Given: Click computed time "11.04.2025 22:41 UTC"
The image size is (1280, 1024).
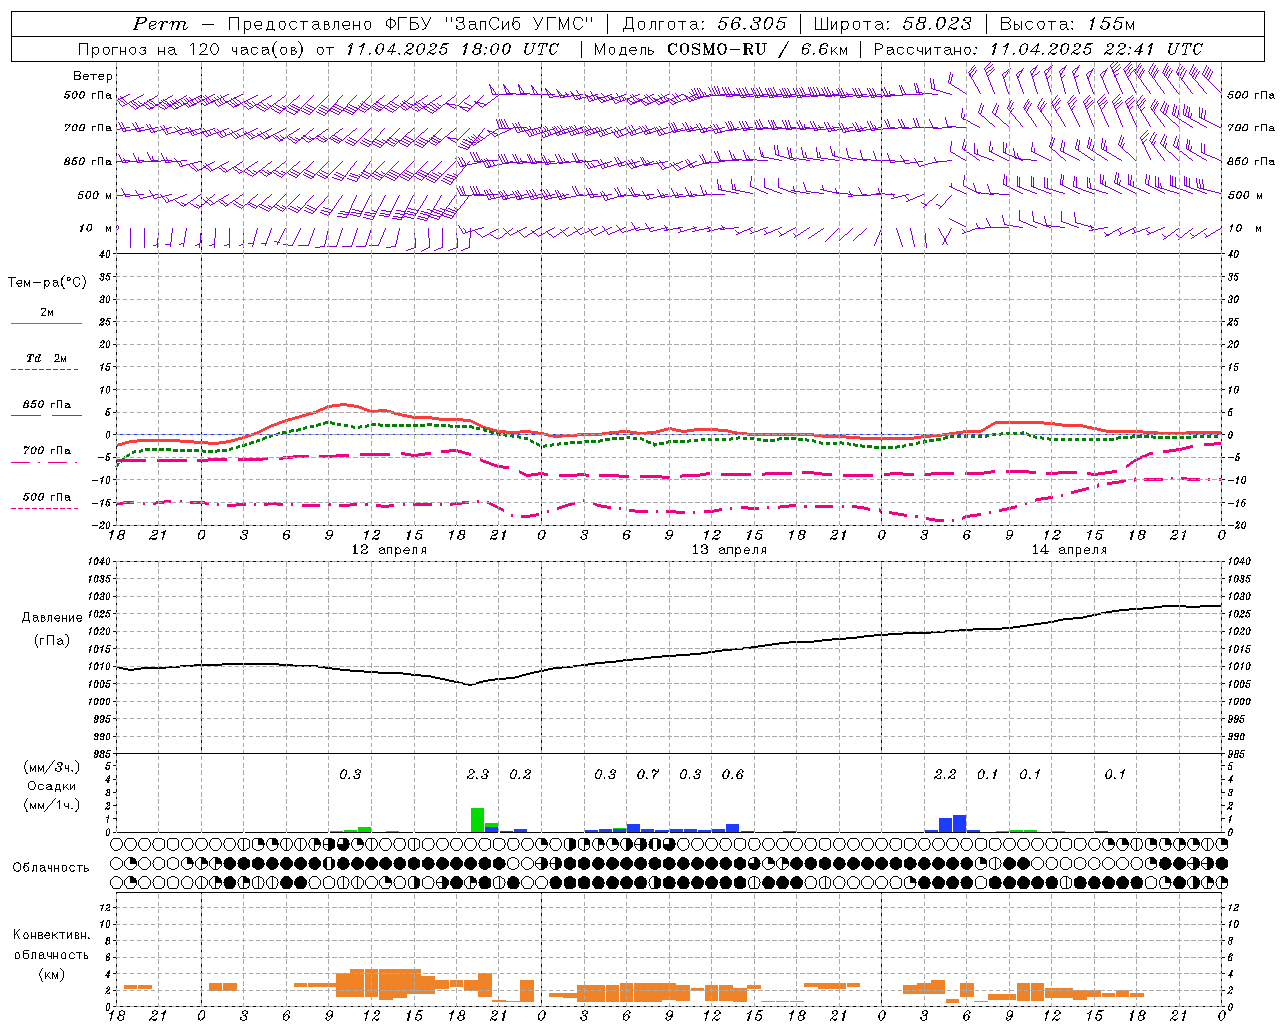Looking at the screenshot, I should coord(1096,49).
